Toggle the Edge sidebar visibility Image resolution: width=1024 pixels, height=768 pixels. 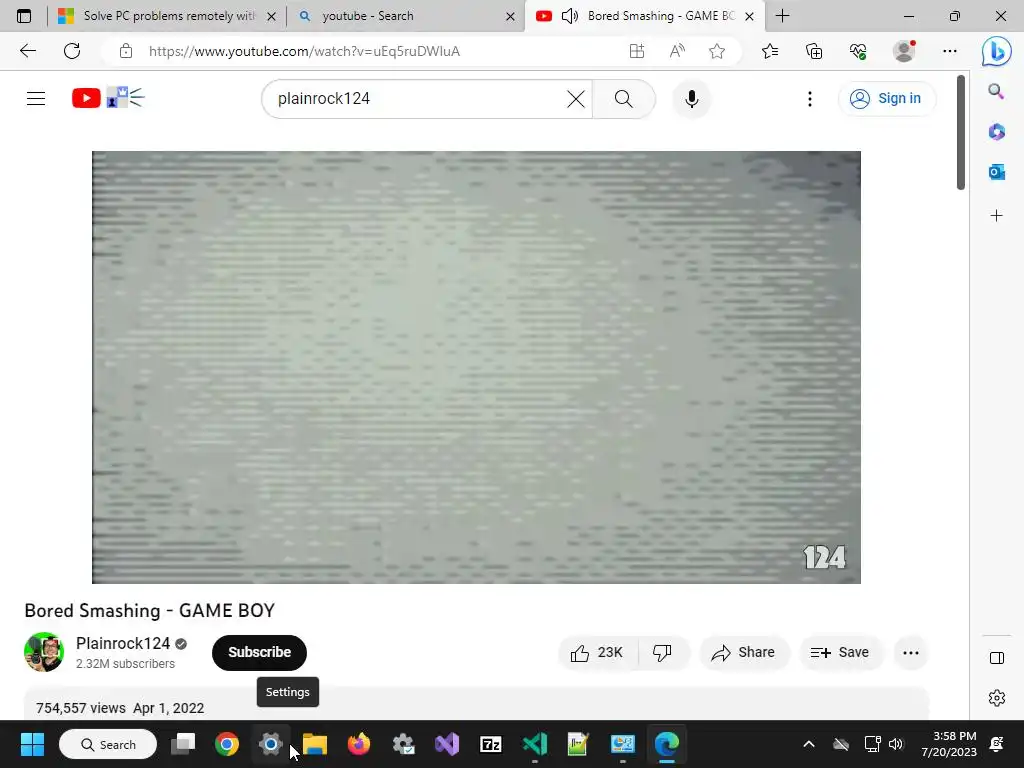[x=997, y=658]
